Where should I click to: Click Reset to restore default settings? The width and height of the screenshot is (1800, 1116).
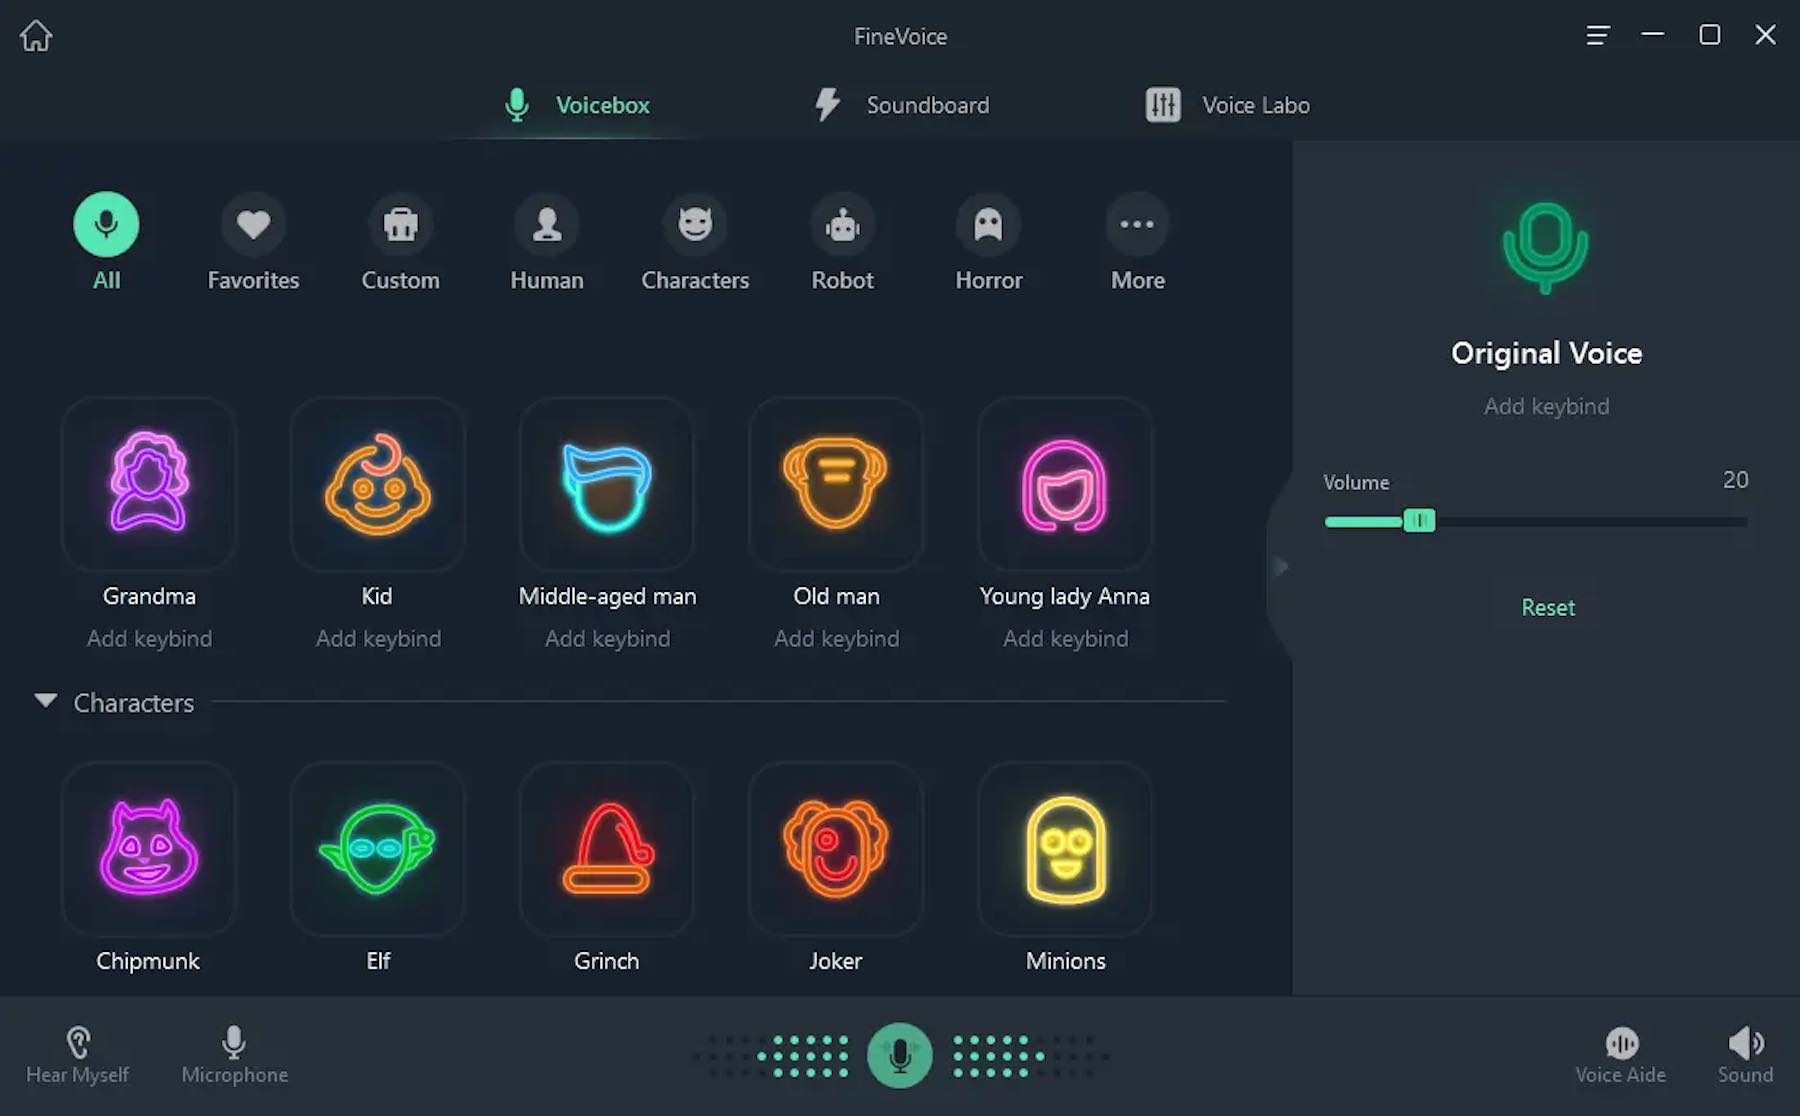coord(1546,607)
